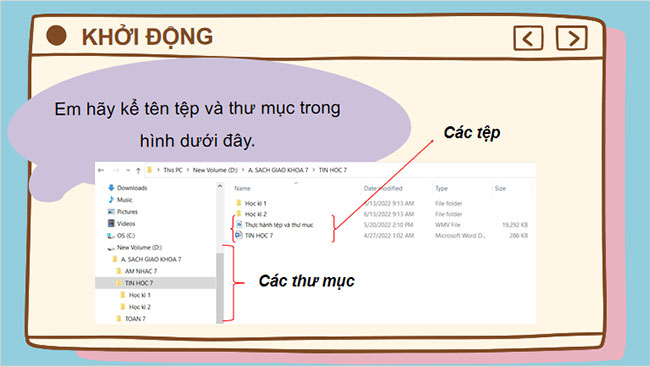Click the 286 KB size cell
The width and height of the screenshot is (650, 367).
pyautogui.click(x=519, y=236)
